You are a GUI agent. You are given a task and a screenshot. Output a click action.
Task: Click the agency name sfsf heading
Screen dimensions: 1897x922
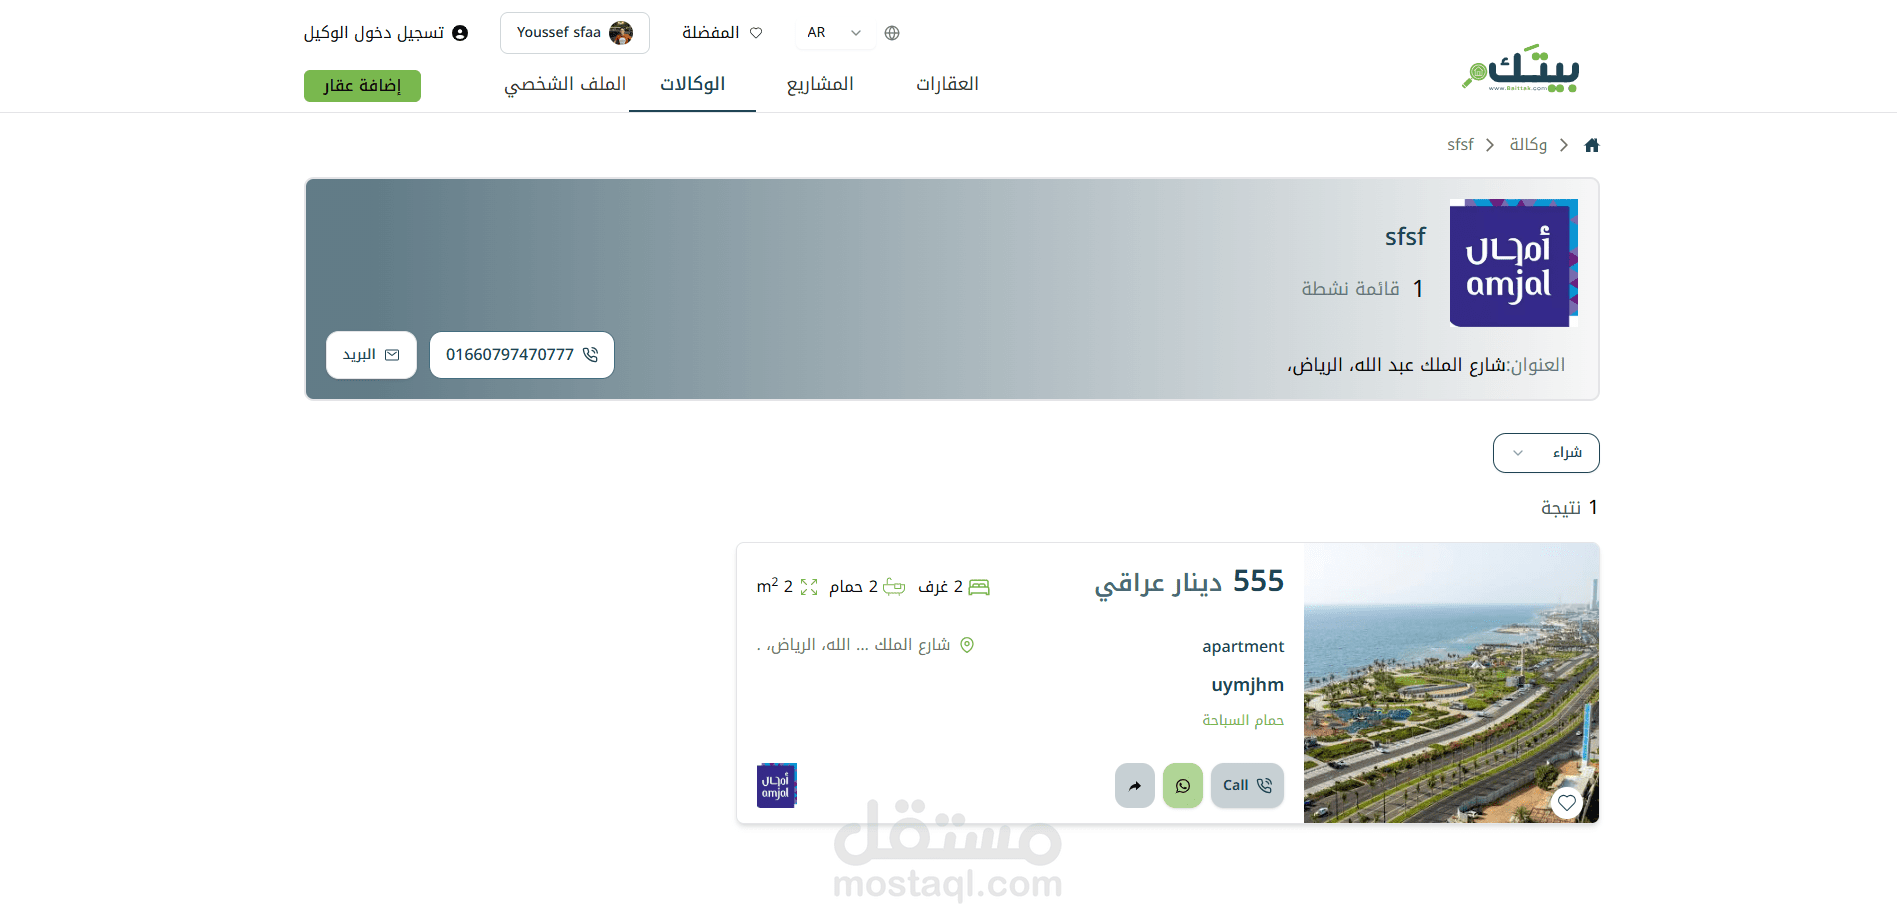(x=1405, y=237)
